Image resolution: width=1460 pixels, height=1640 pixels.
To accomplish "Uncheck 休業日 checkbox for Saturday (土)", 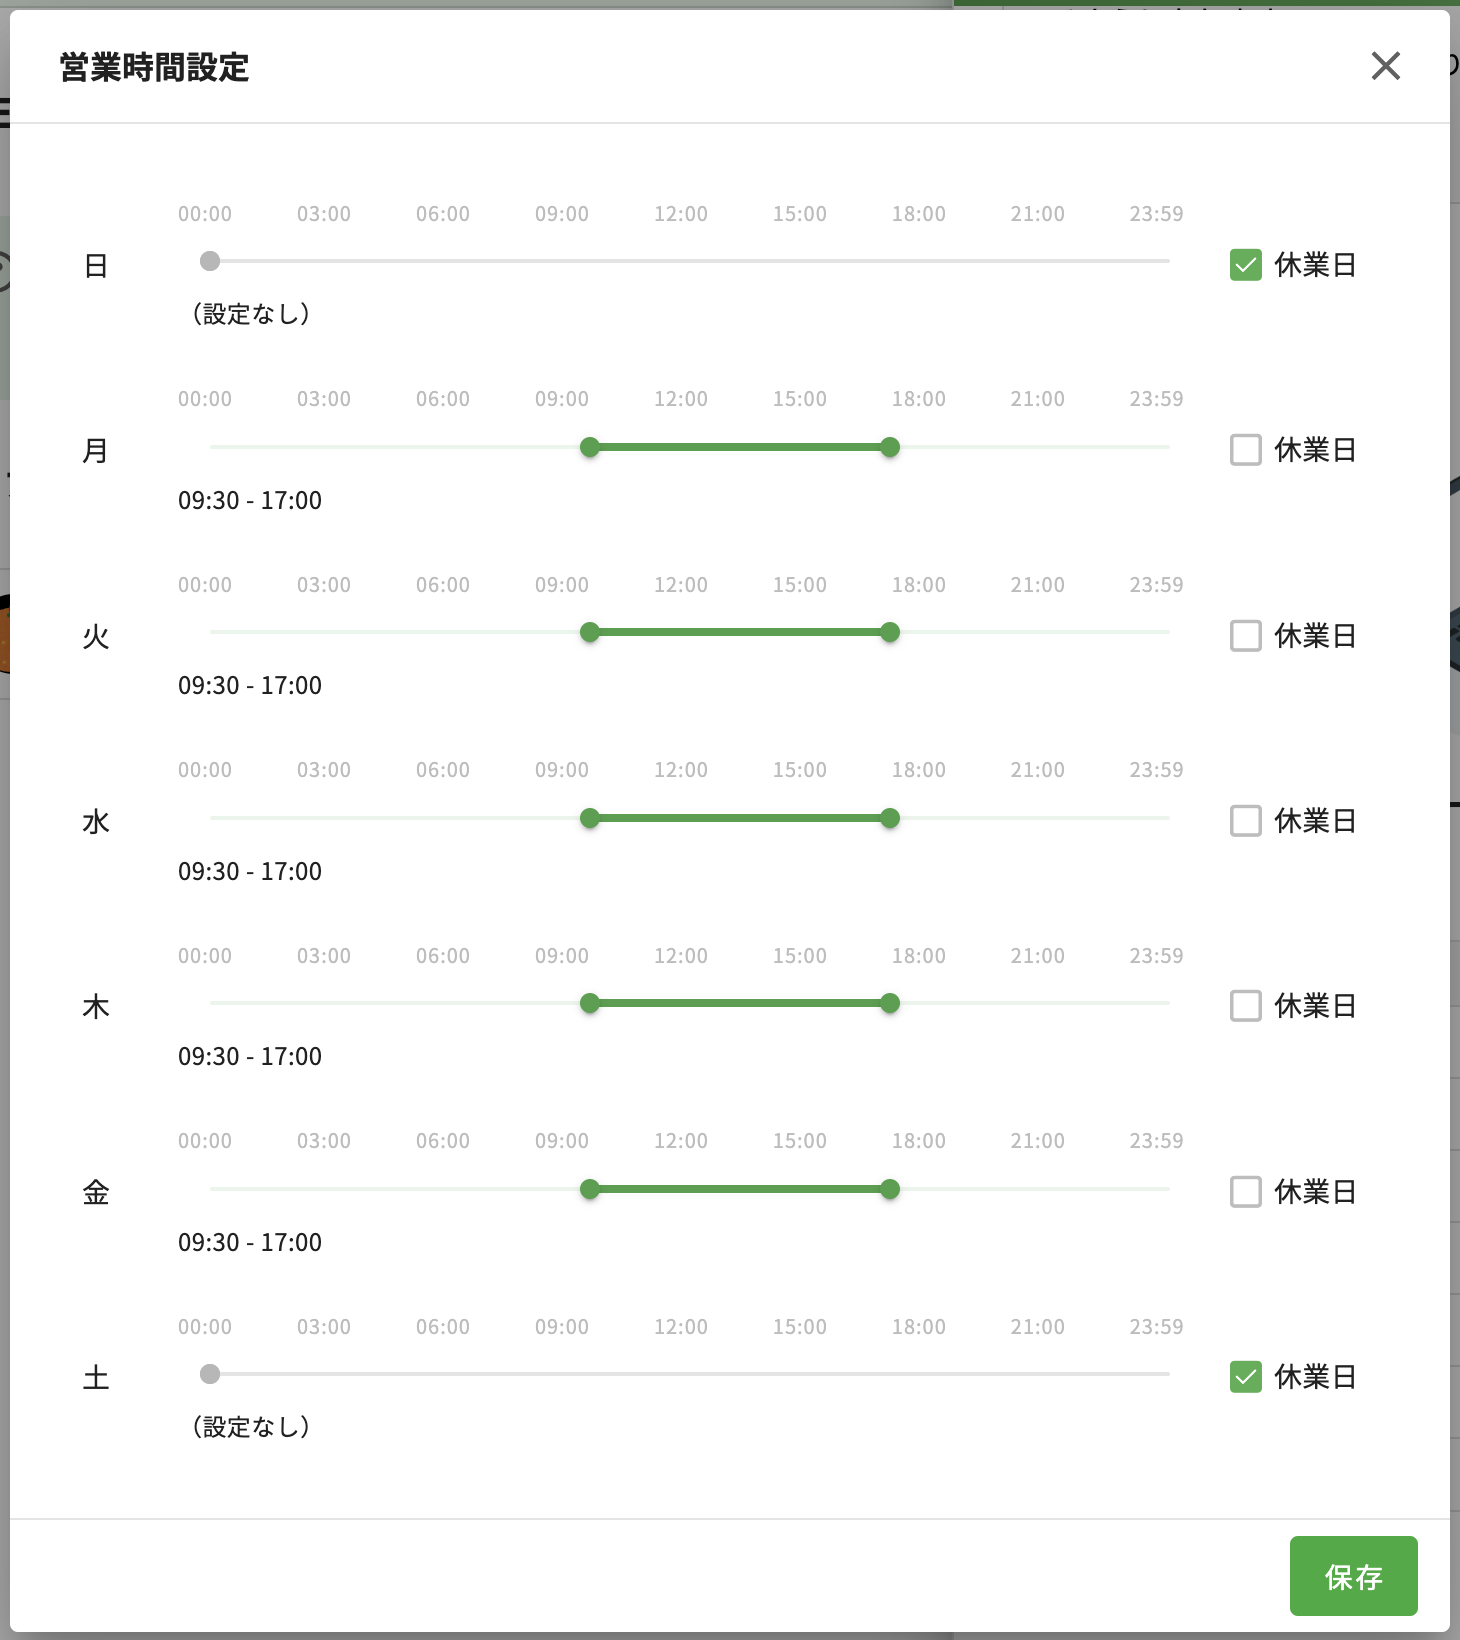I will 1246,1377.
